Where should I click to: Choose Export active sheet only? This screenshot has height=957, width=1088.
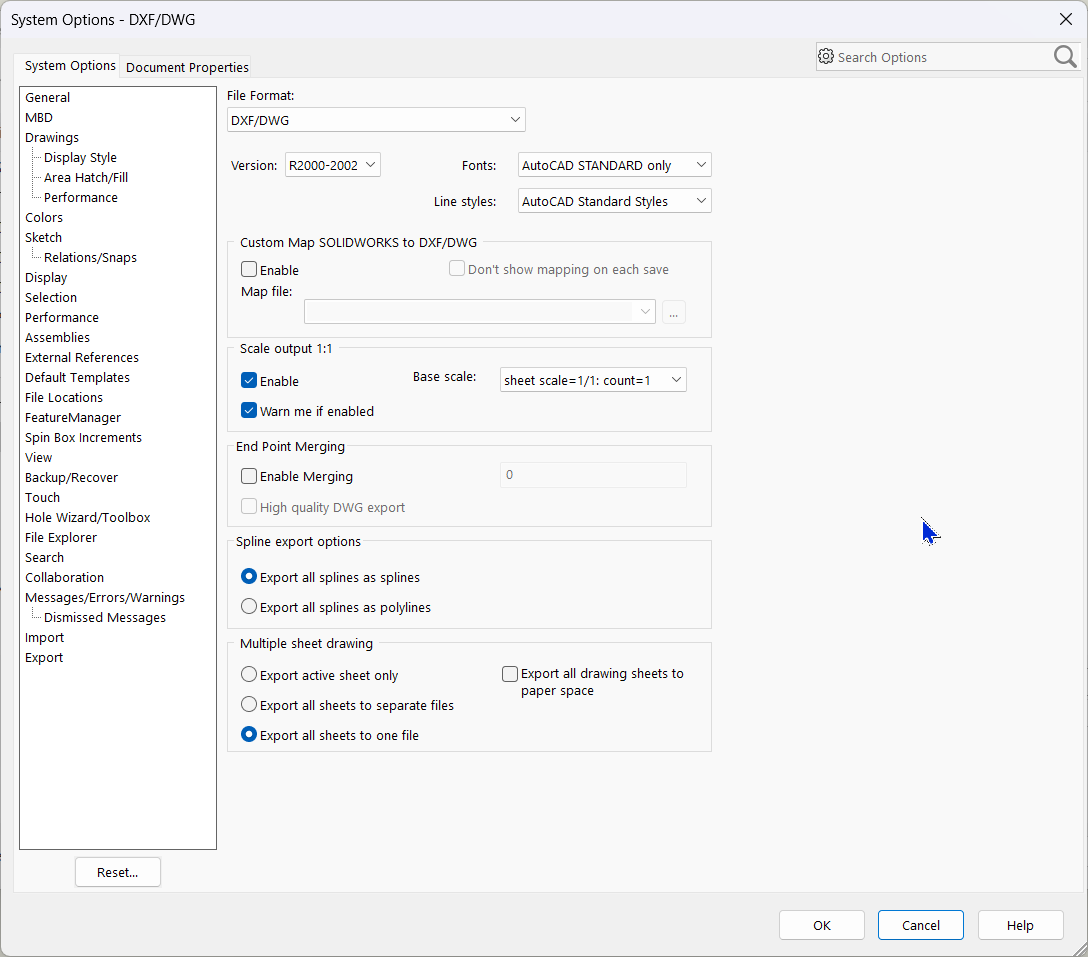pyautogui.click(x=248, y=674)
